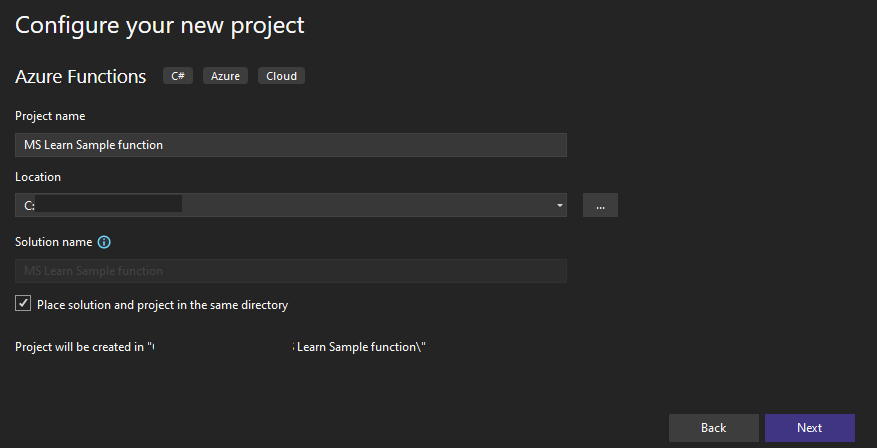Click the Azure Functions template title
Viewport: 877px width, 448px height.
pos(81,76)
